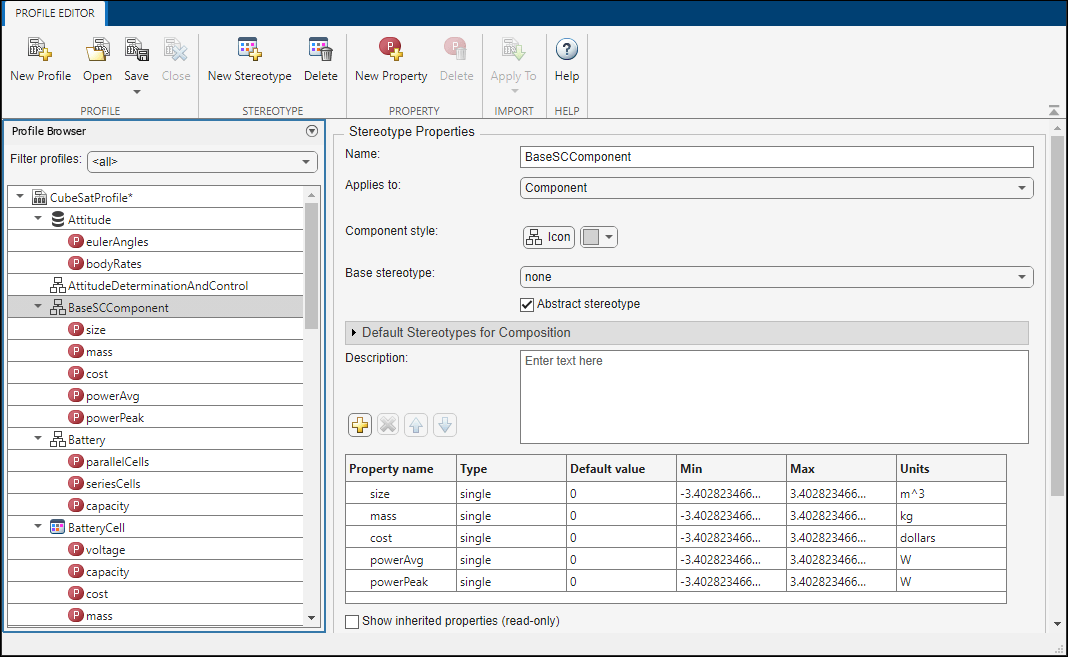The width and height of the screenshot is (1068, 657).
Task: Delete the selected stereotype
Action: pos(320,58)
